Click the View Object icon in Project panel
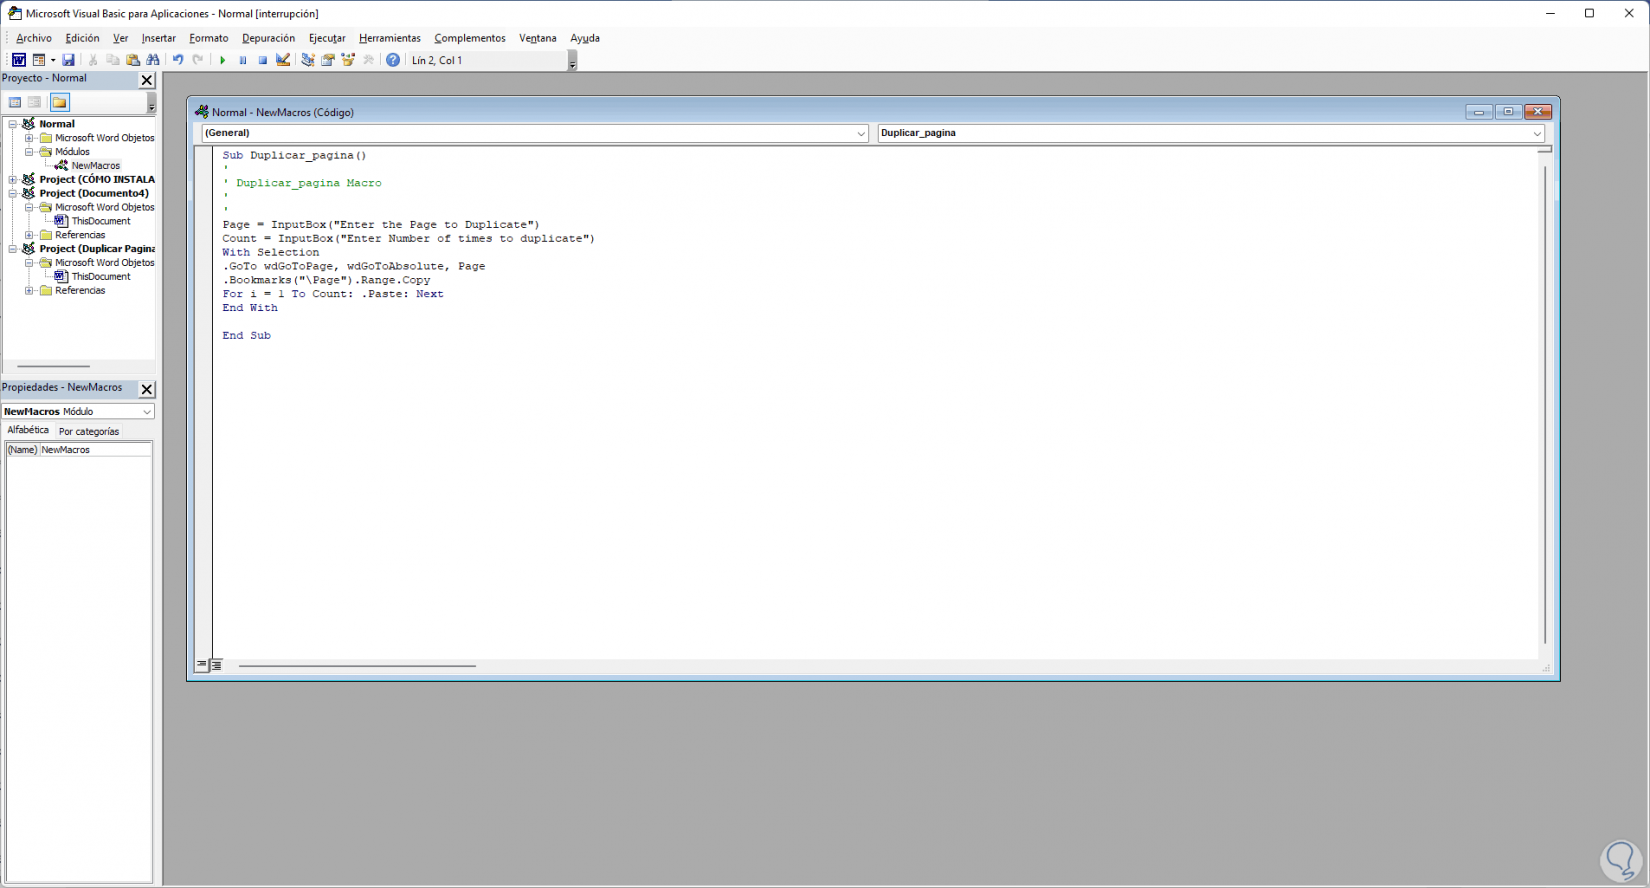 pyautogui.click(x=35, y=102)
